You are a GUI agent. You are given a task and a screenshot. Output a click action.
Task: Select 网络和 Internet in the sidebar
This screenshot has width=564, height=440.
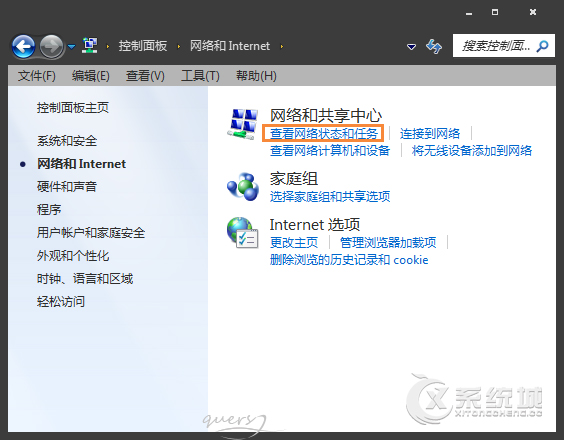point(81,164)
